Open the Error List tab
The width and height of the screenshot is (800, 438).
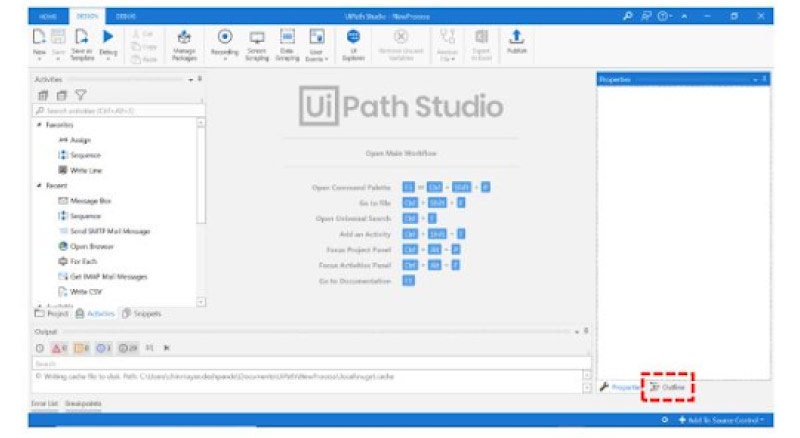tap(44, 404)
